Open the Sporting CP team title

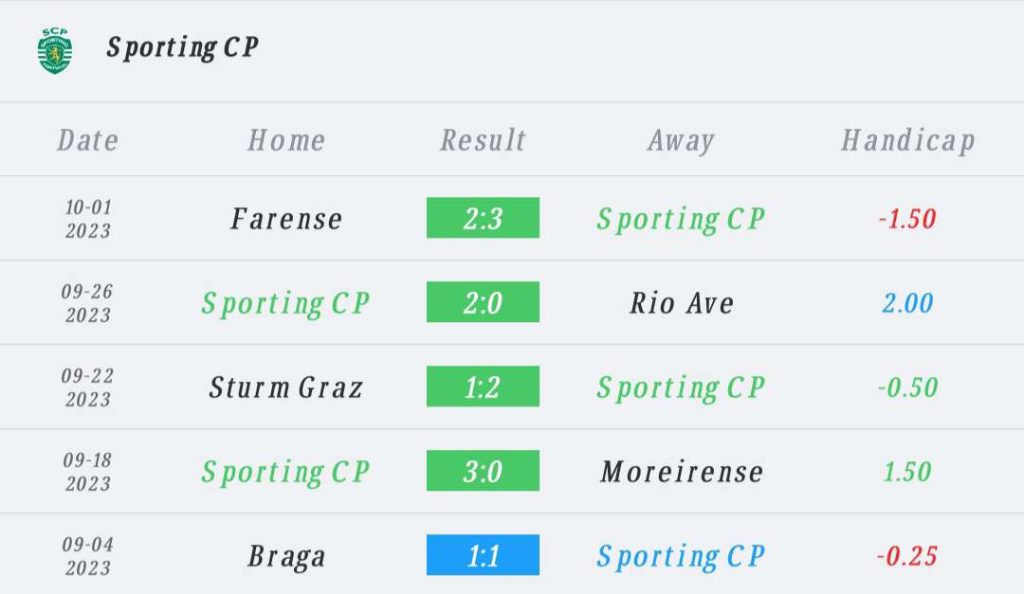[x=182, y=48]
